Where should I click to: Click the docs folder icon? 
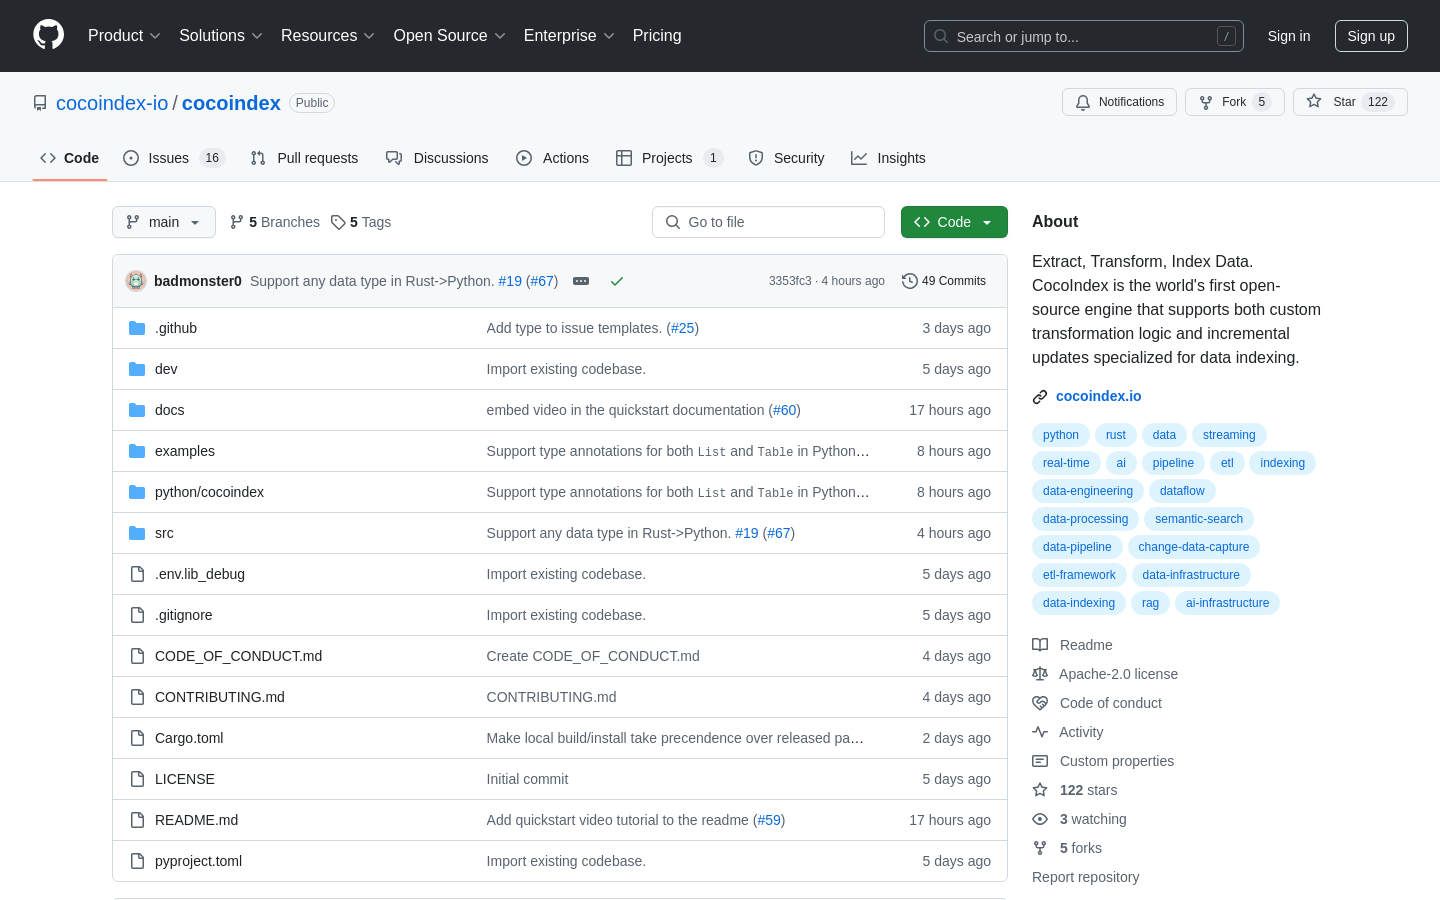coord(137,410)
